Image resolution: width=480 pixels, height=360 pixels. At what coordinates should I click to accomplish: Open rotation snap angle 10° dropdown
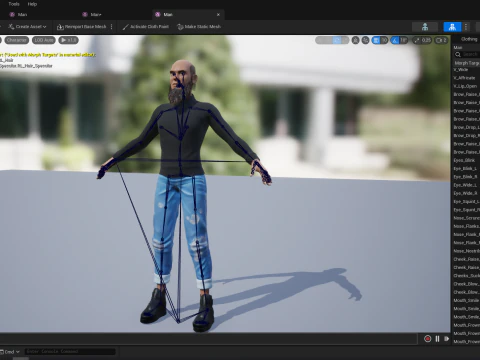(404, 40)
